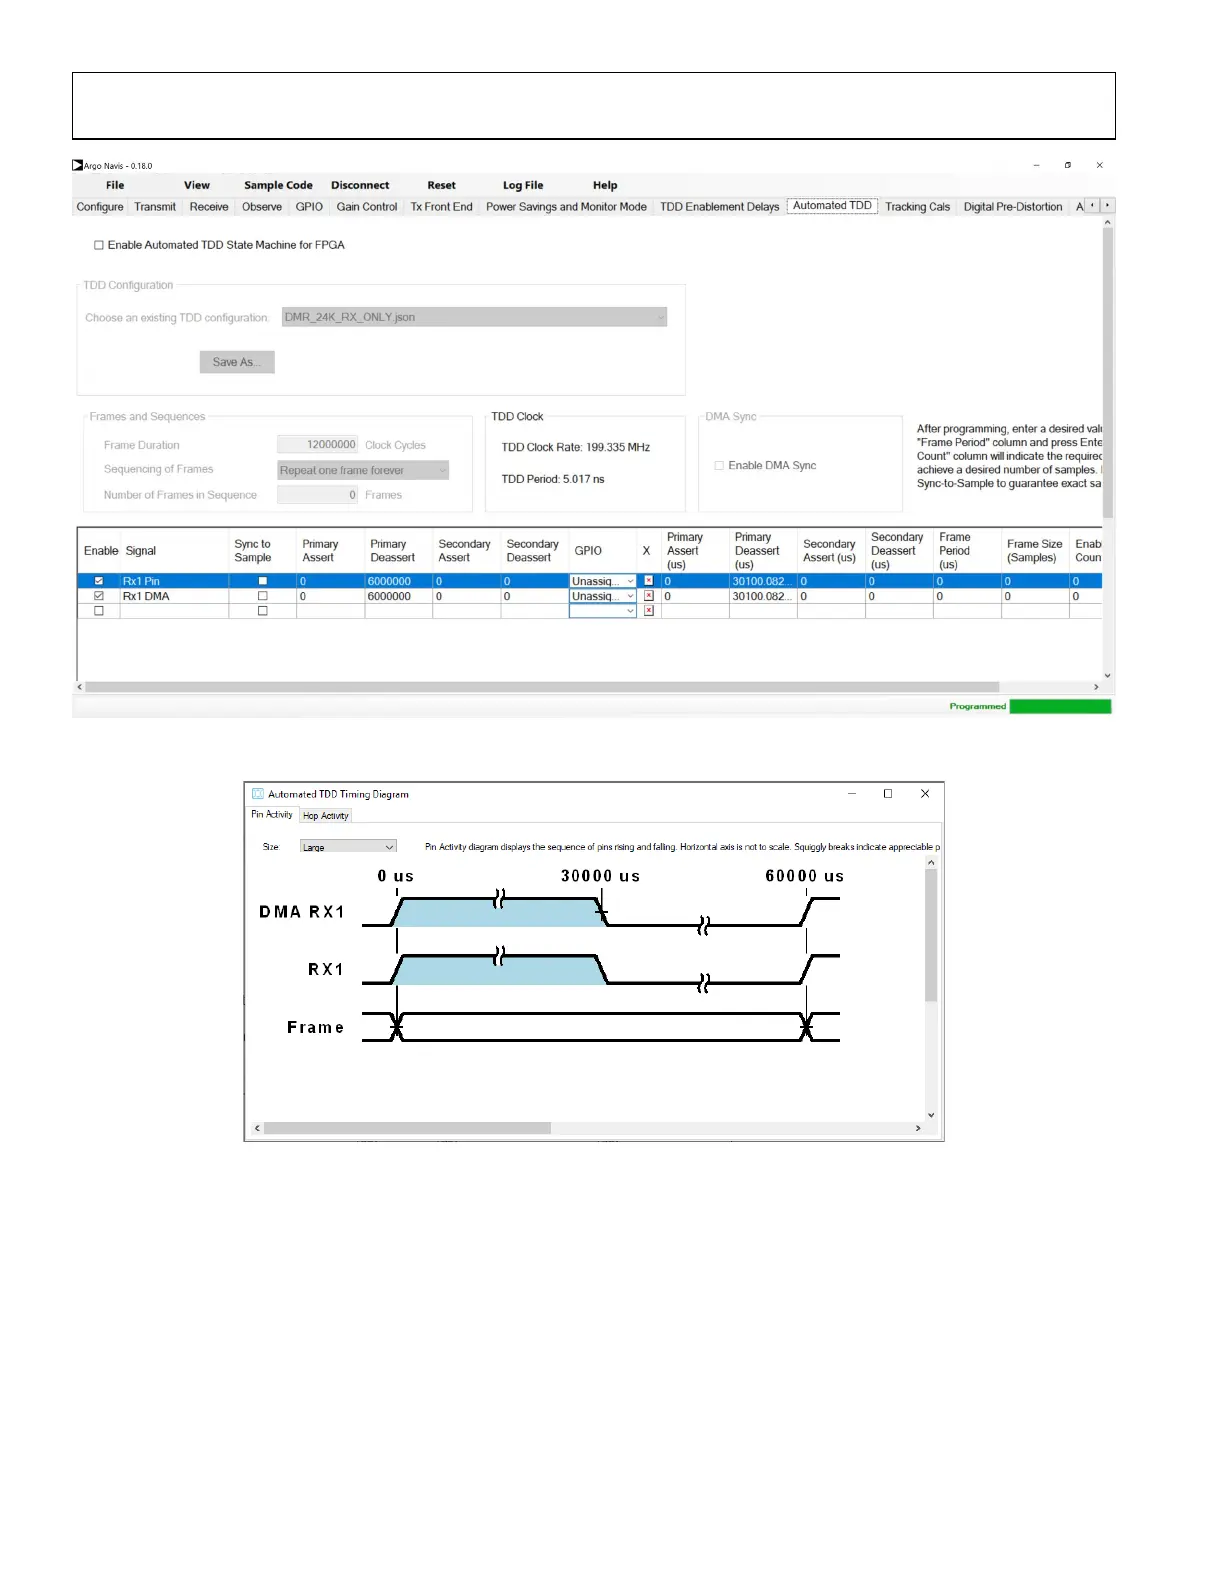
Task: Maximize the Automated TDD Timing Diagram window
Action: coord(888,794)
